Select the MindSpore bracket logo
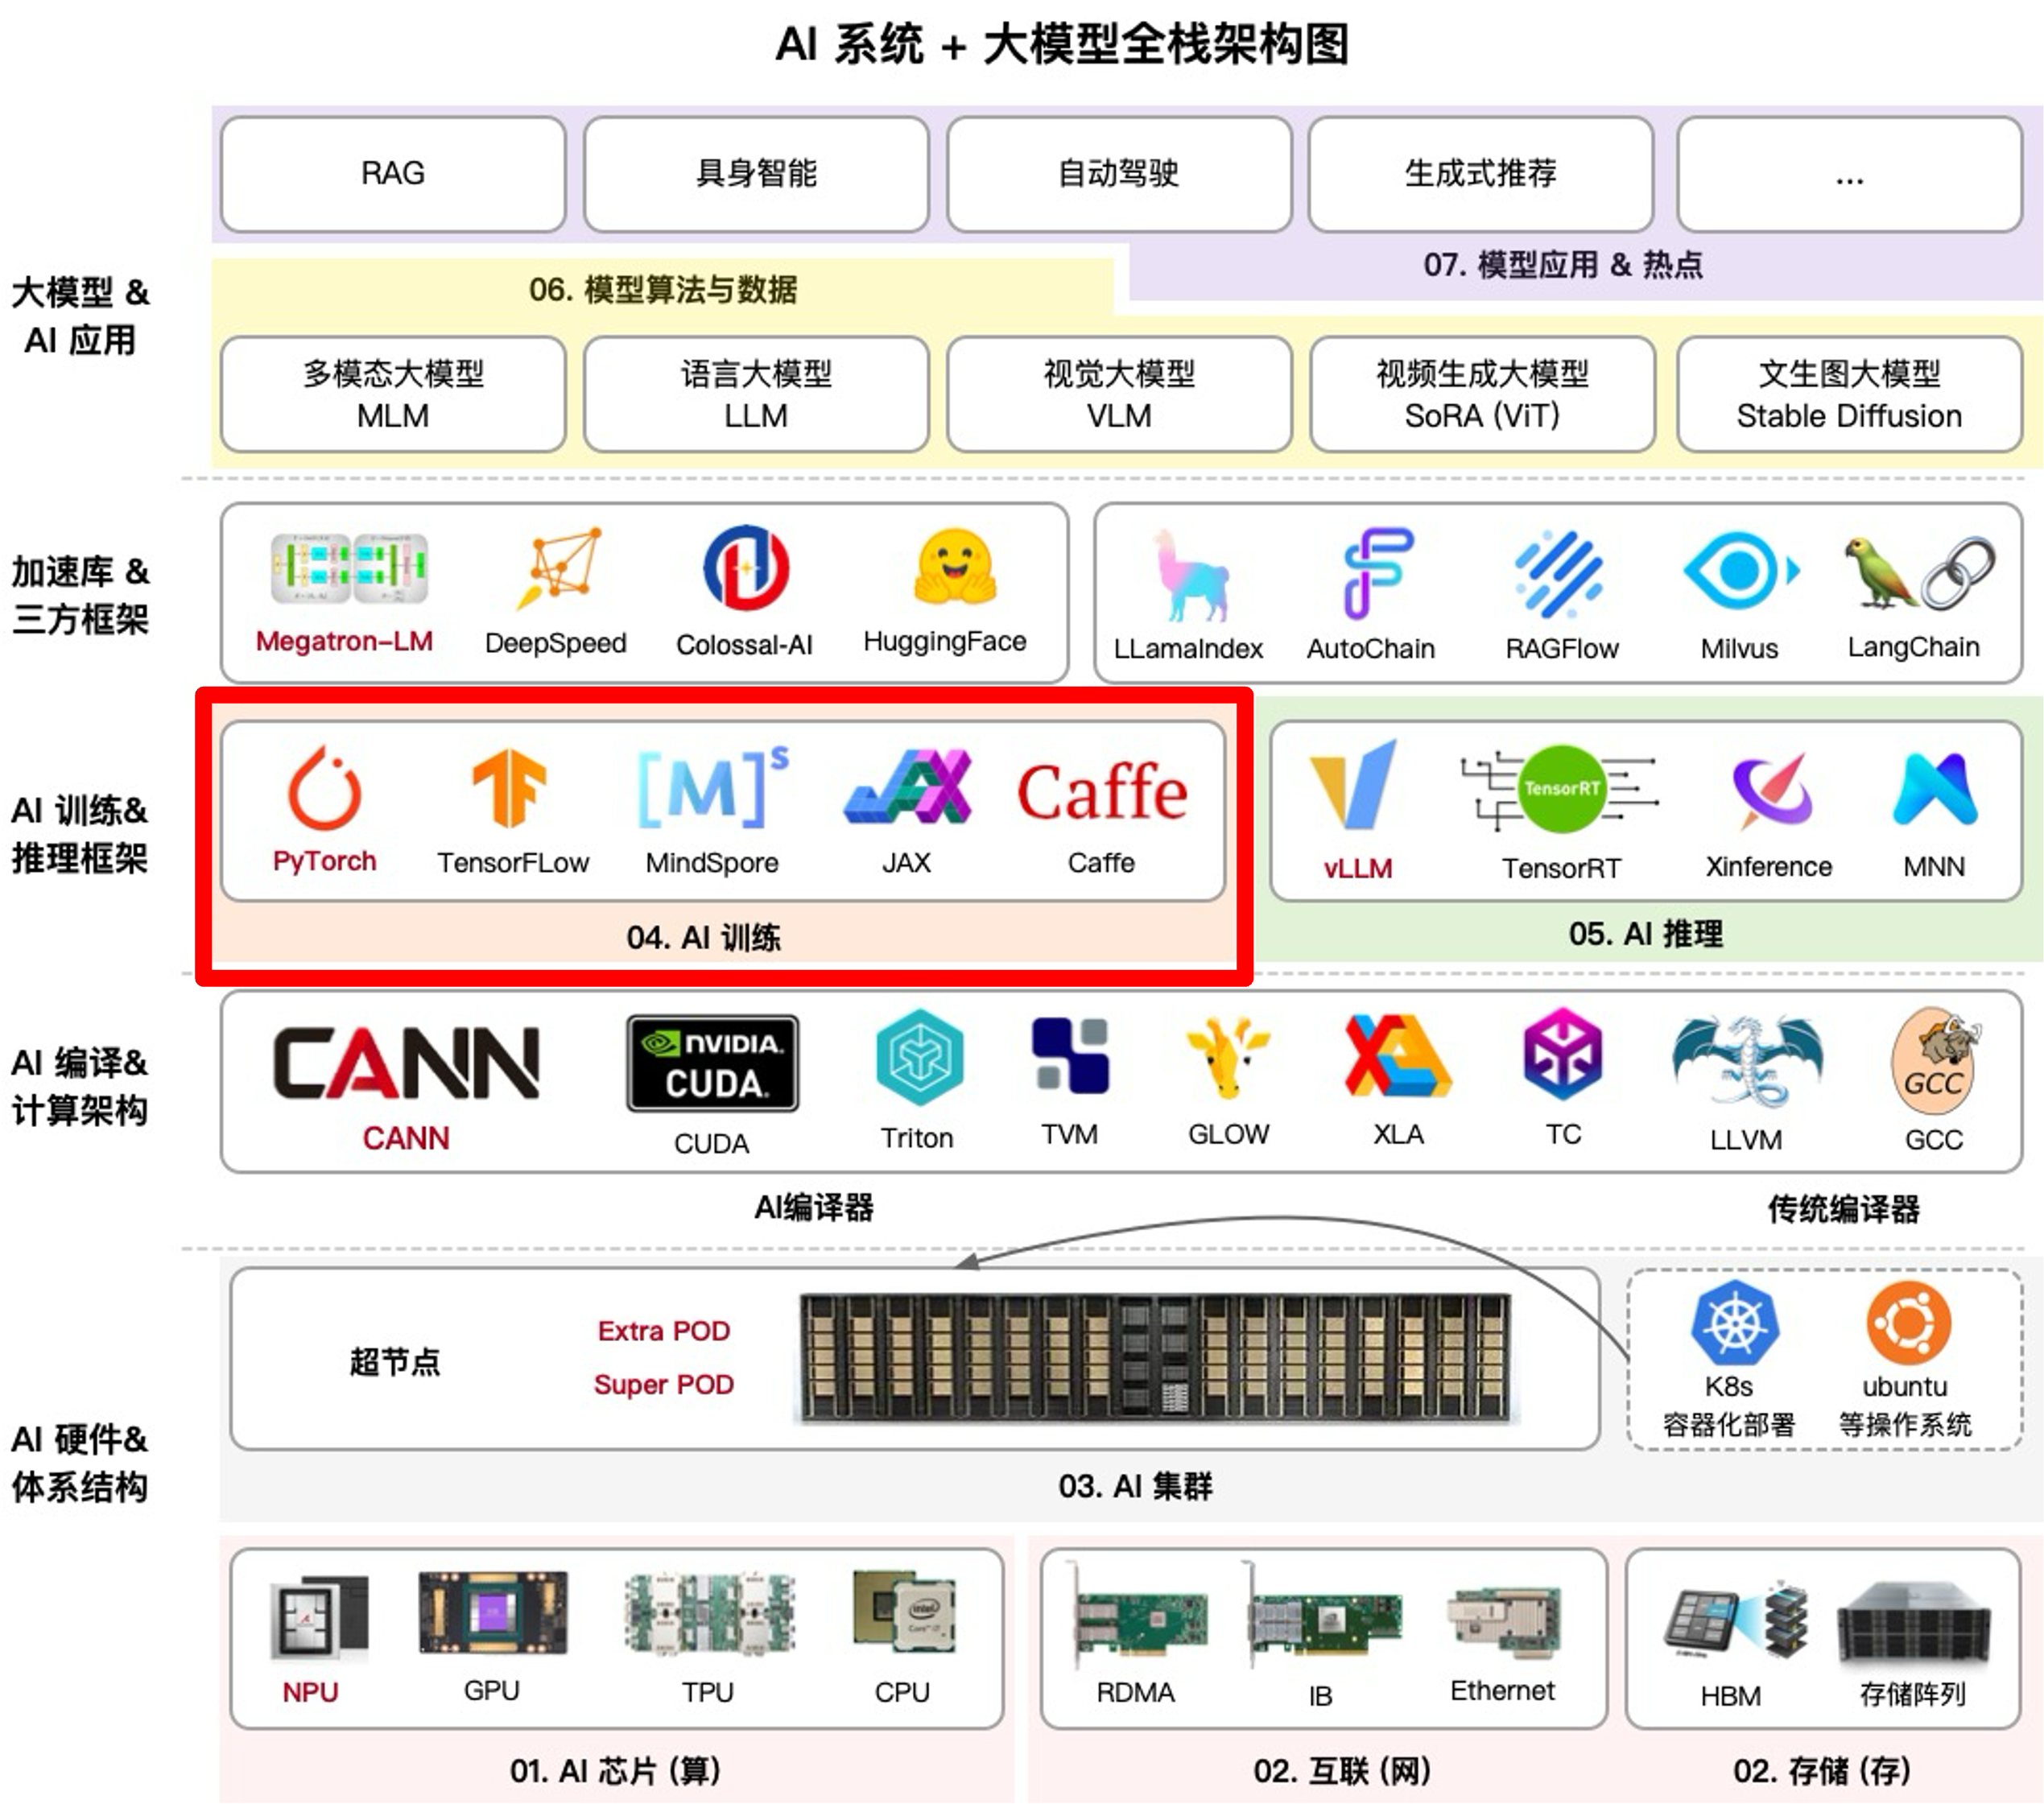The height and width of the screenshot is (1804, 2044). (x=712, y=789)
